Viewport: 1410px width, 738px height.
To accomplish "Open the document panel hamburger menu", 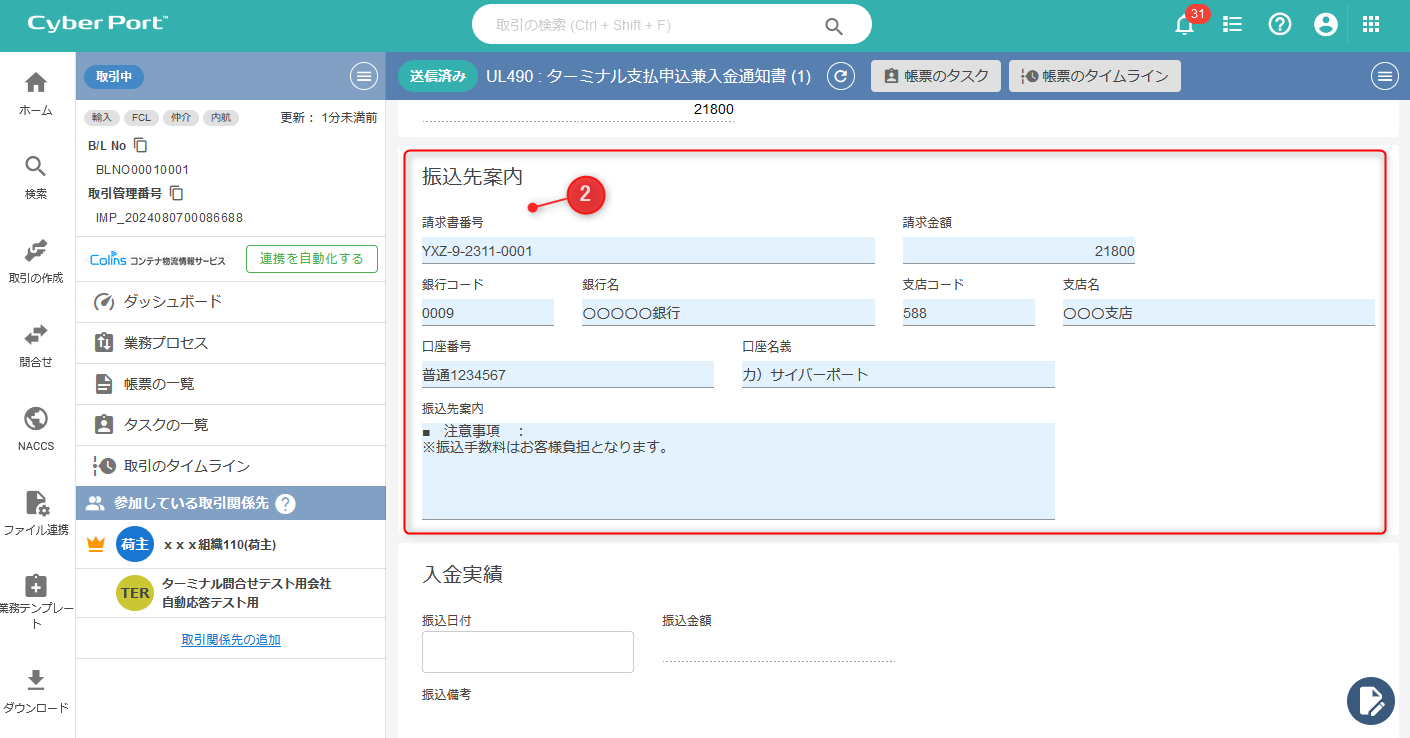I will (x=1385, y=76).
